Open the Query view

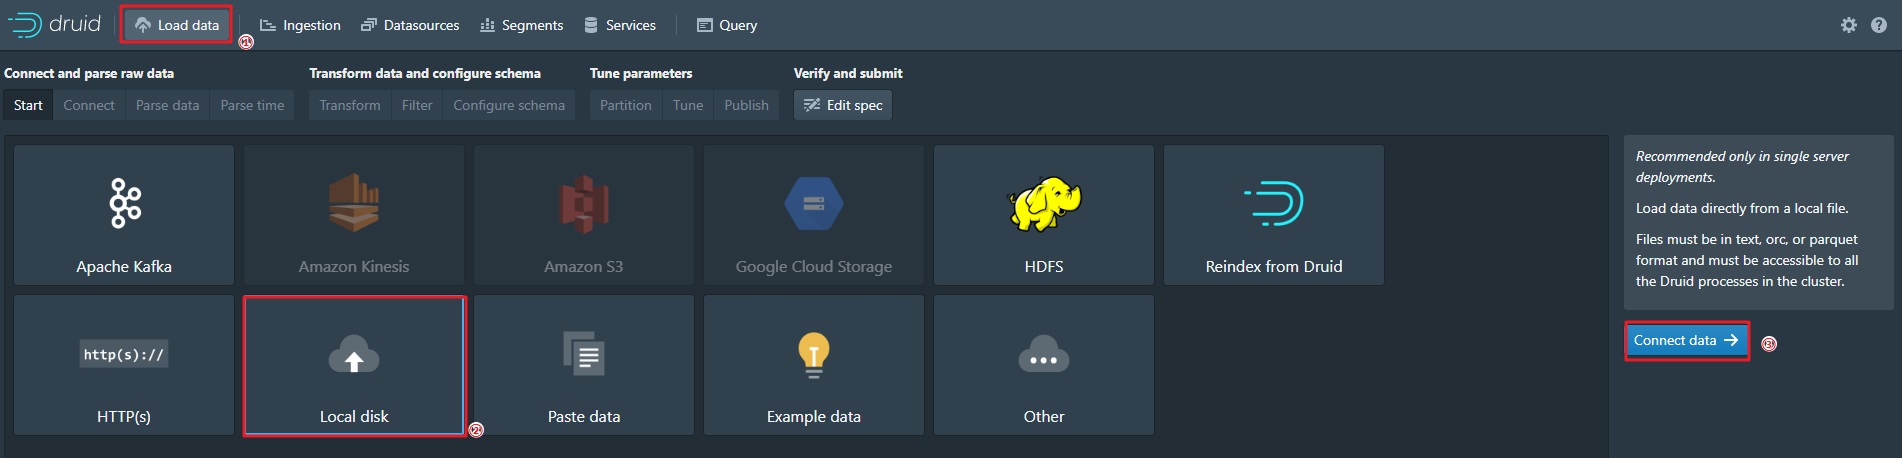pyautogui.click(x=727, y=25)
